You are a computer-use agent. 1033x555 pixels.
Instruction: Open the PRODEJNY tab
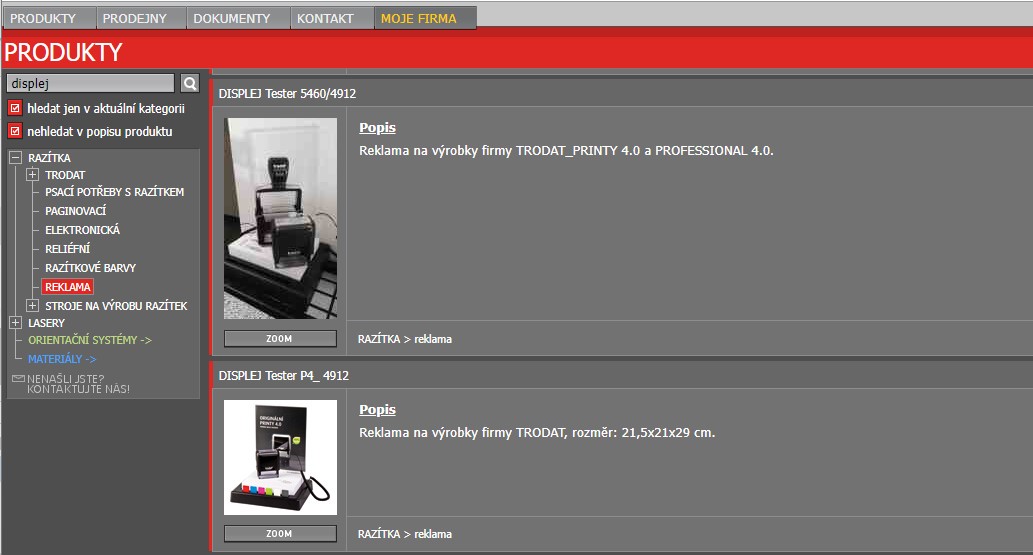(x=142, y=18)
